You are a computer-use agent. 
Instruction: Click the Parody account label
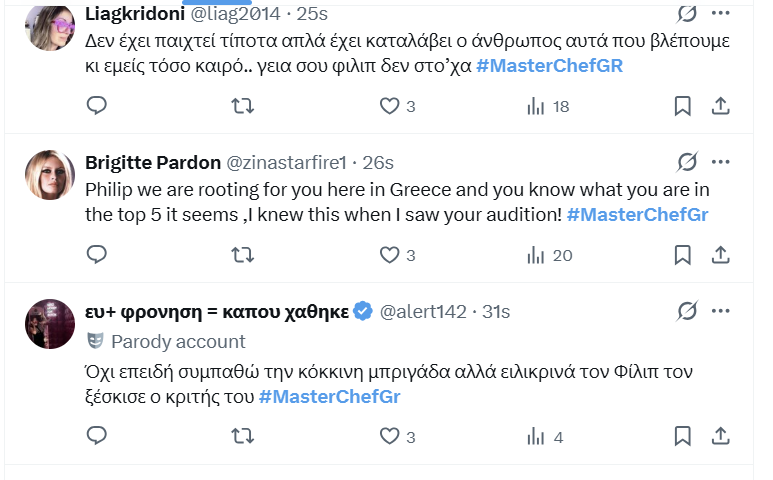(178, 342)
